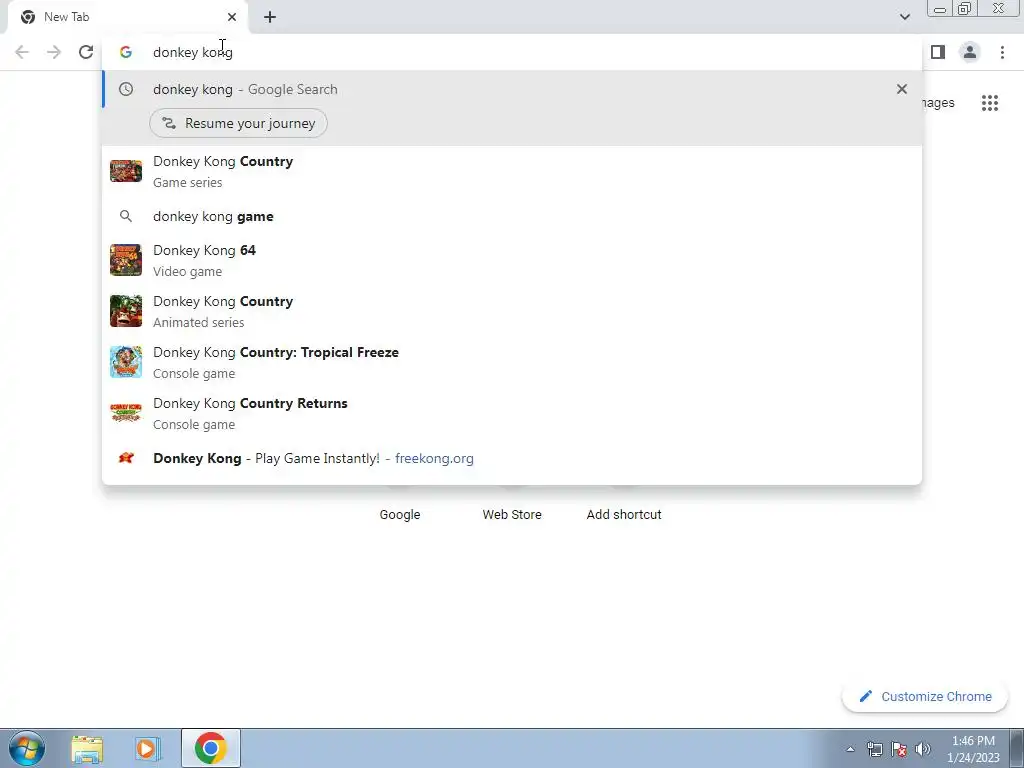1024x768 pixels.
Task: Choose Donkey Kong Country Animated series suggestion
Action: point(512,311)
